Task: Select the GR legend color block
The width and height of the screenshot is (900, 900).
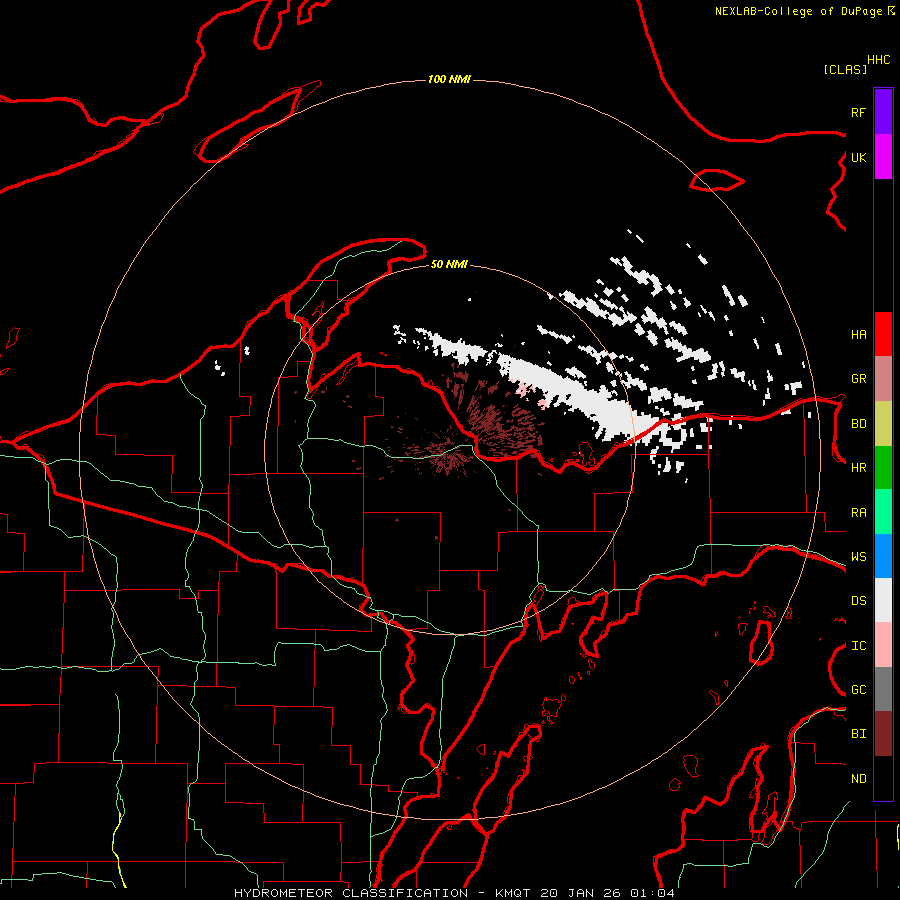Action: (x=883, y=378)
